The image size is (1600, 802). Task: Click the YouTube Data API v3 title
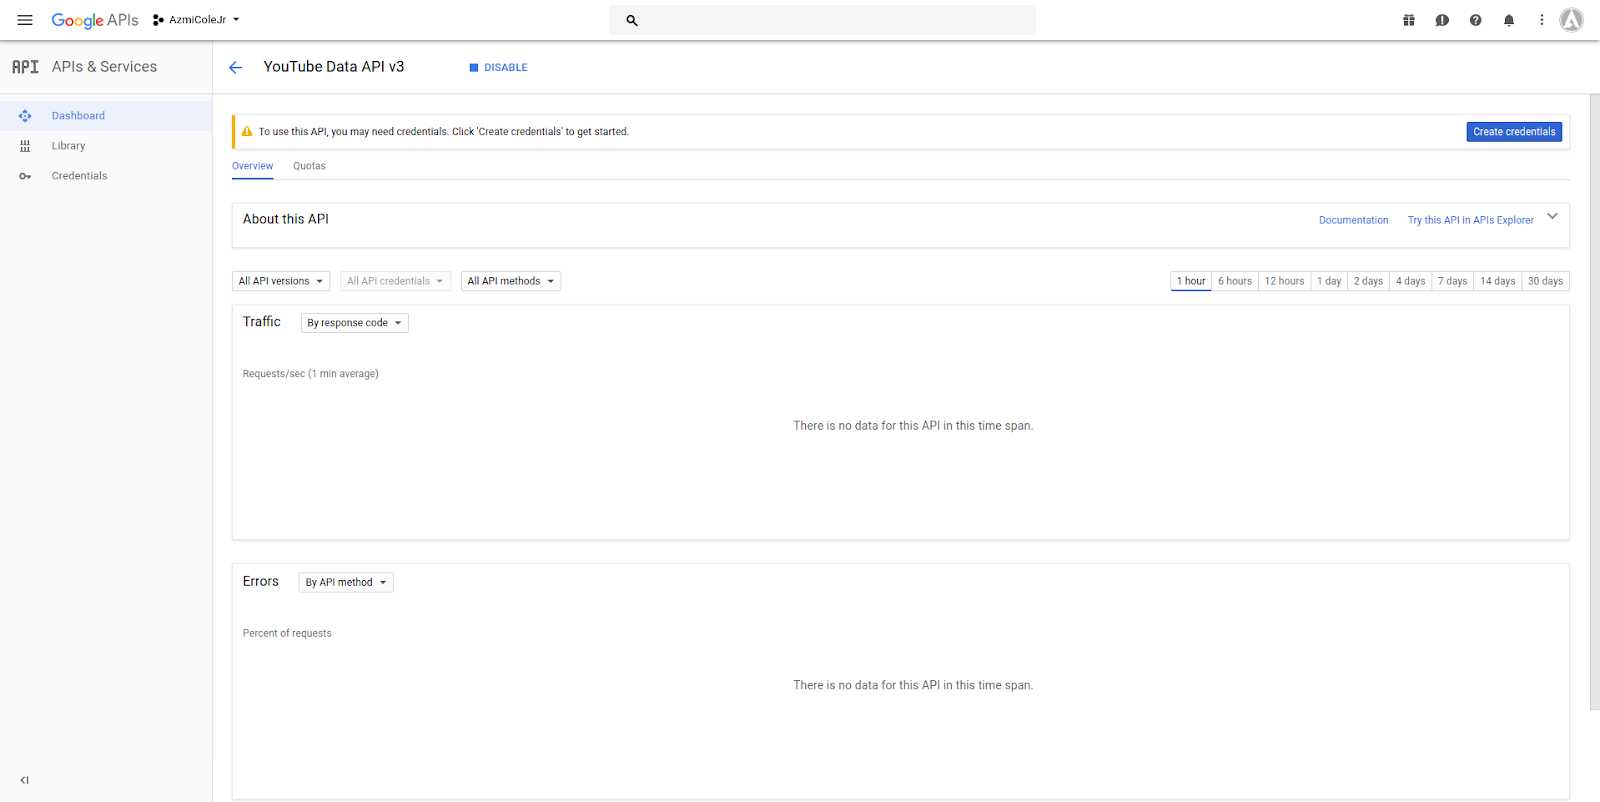334,67
